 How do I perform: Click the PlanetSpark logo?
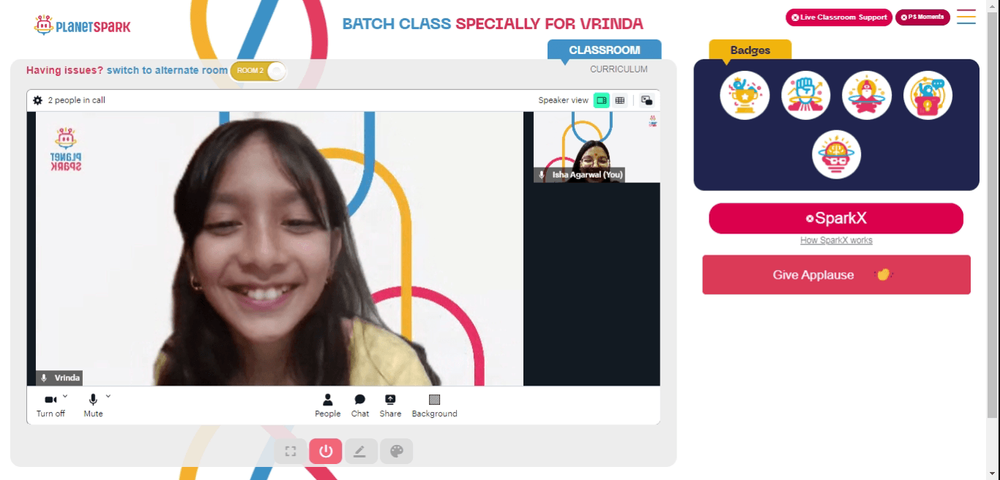(x=82, y=25)
